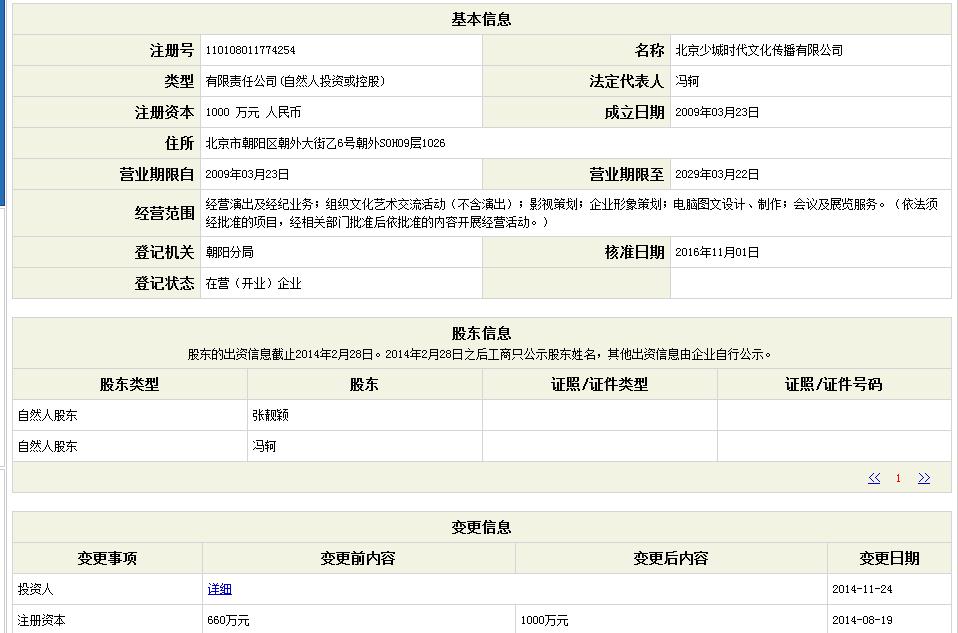The height and width of the screenshot is (633, 958).
Task: Click previous capital value 660万元
Action: 228,620
